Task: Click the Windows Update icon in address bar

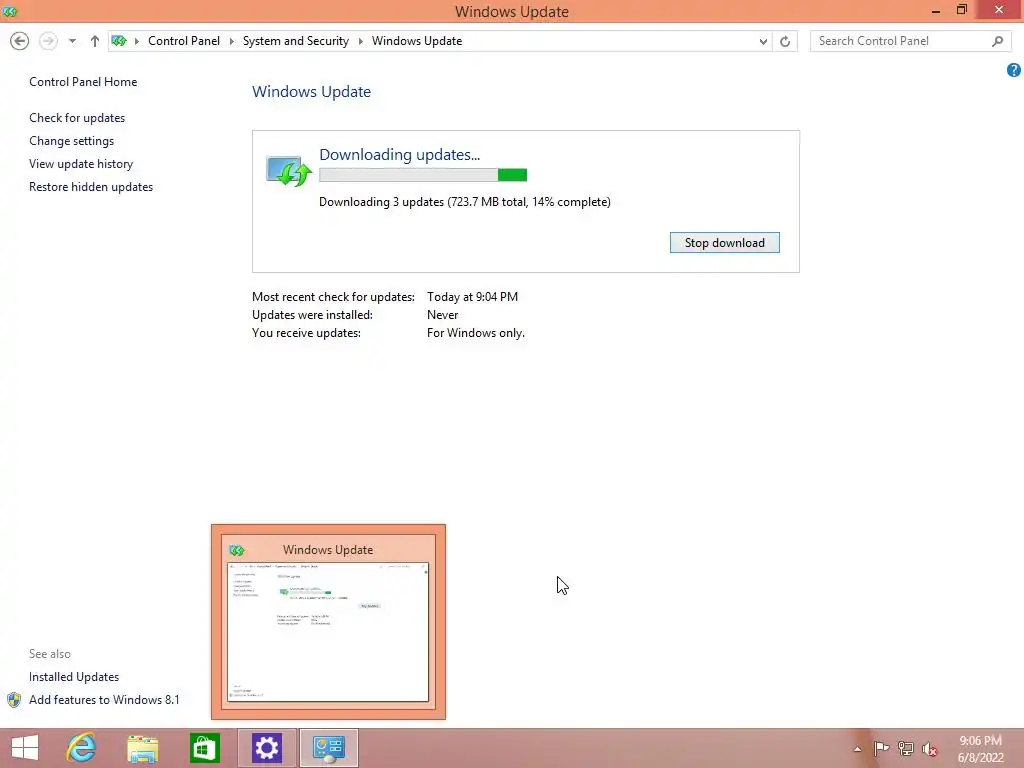Action: pos(119,41)
